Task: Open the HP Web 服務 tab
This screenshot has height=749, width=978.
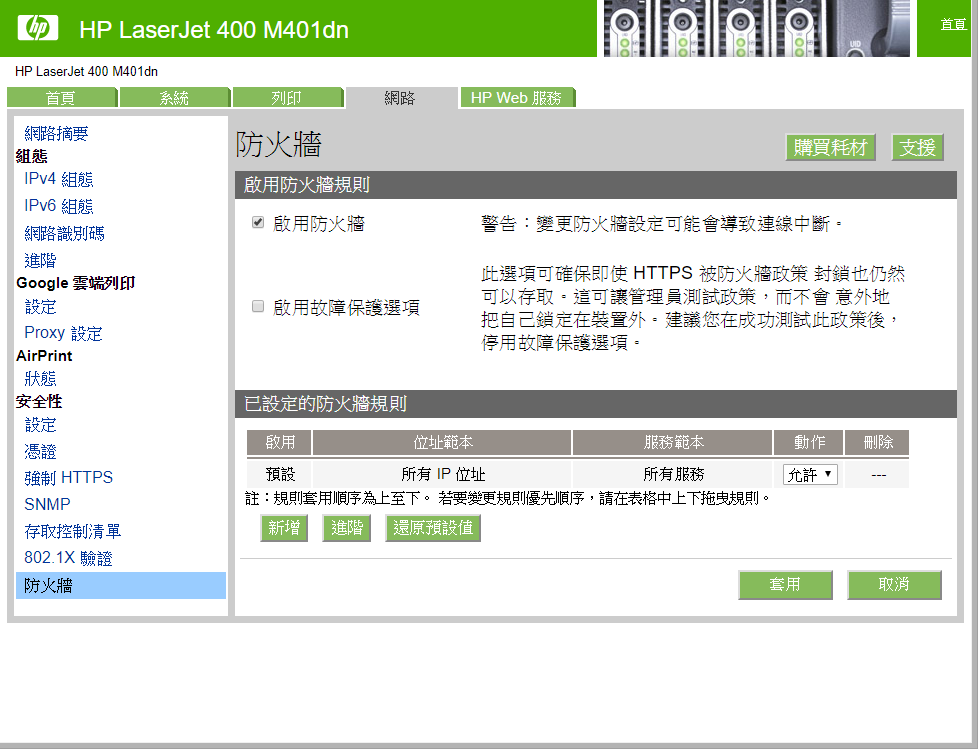Action: tap(516, 98)
